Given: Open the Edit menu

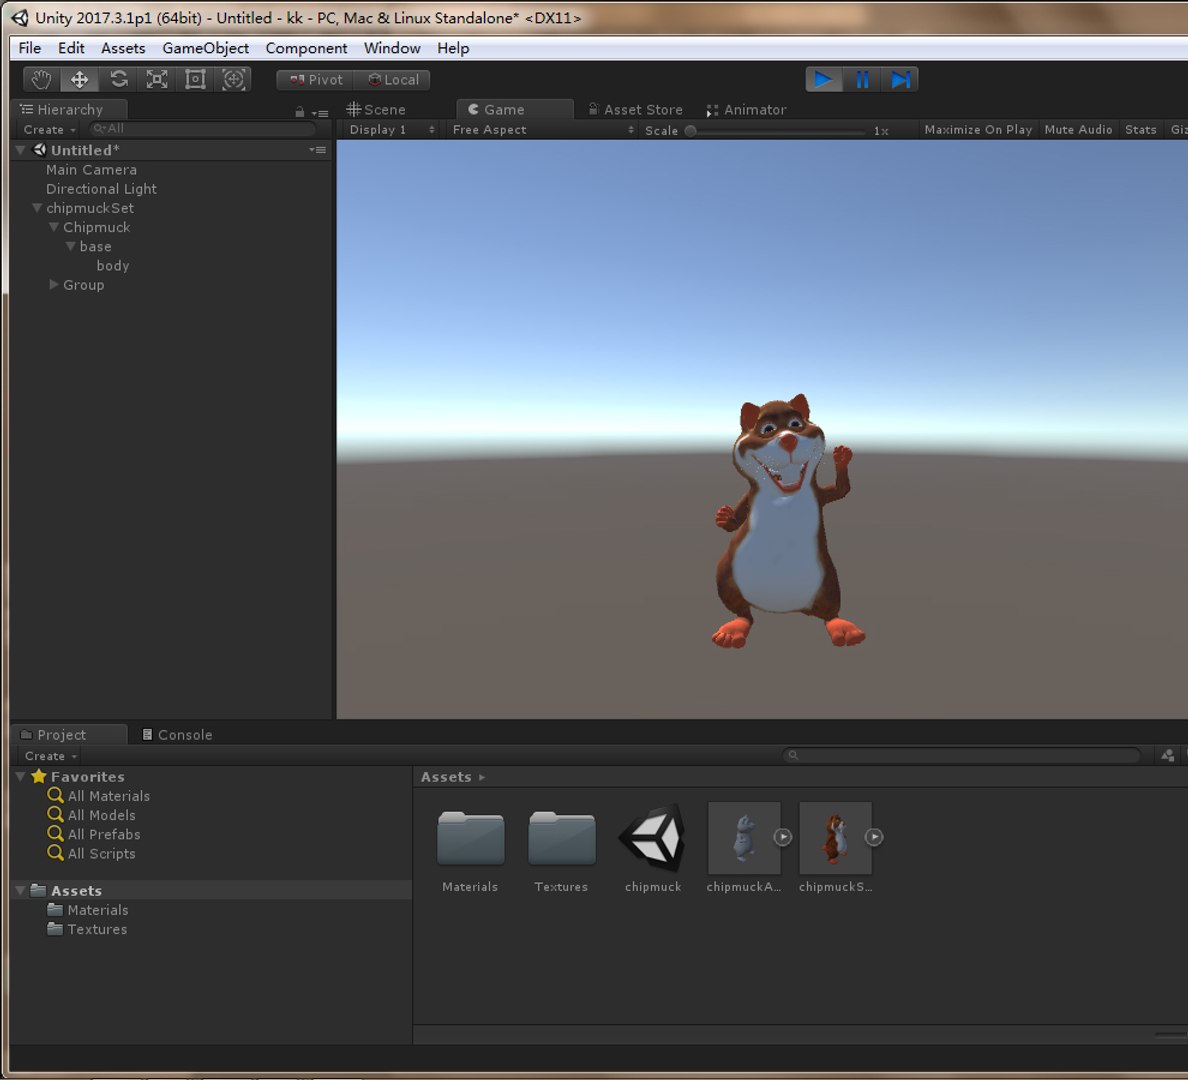Looking at the screenshot, I should coord(71,48).
